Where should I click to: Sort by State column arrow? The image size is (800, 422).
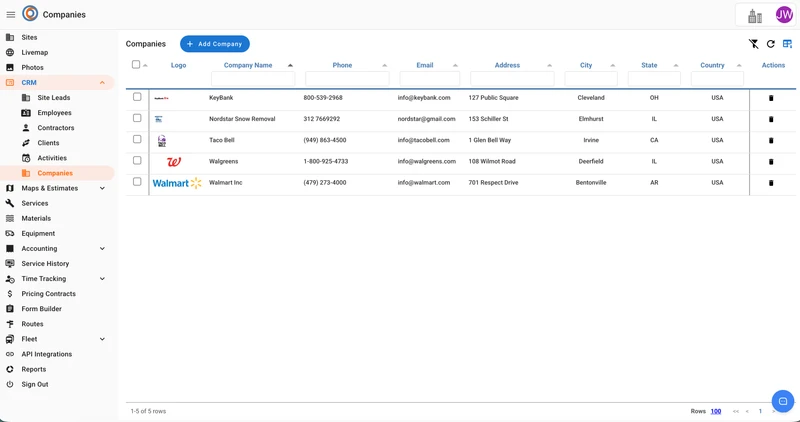676,65
